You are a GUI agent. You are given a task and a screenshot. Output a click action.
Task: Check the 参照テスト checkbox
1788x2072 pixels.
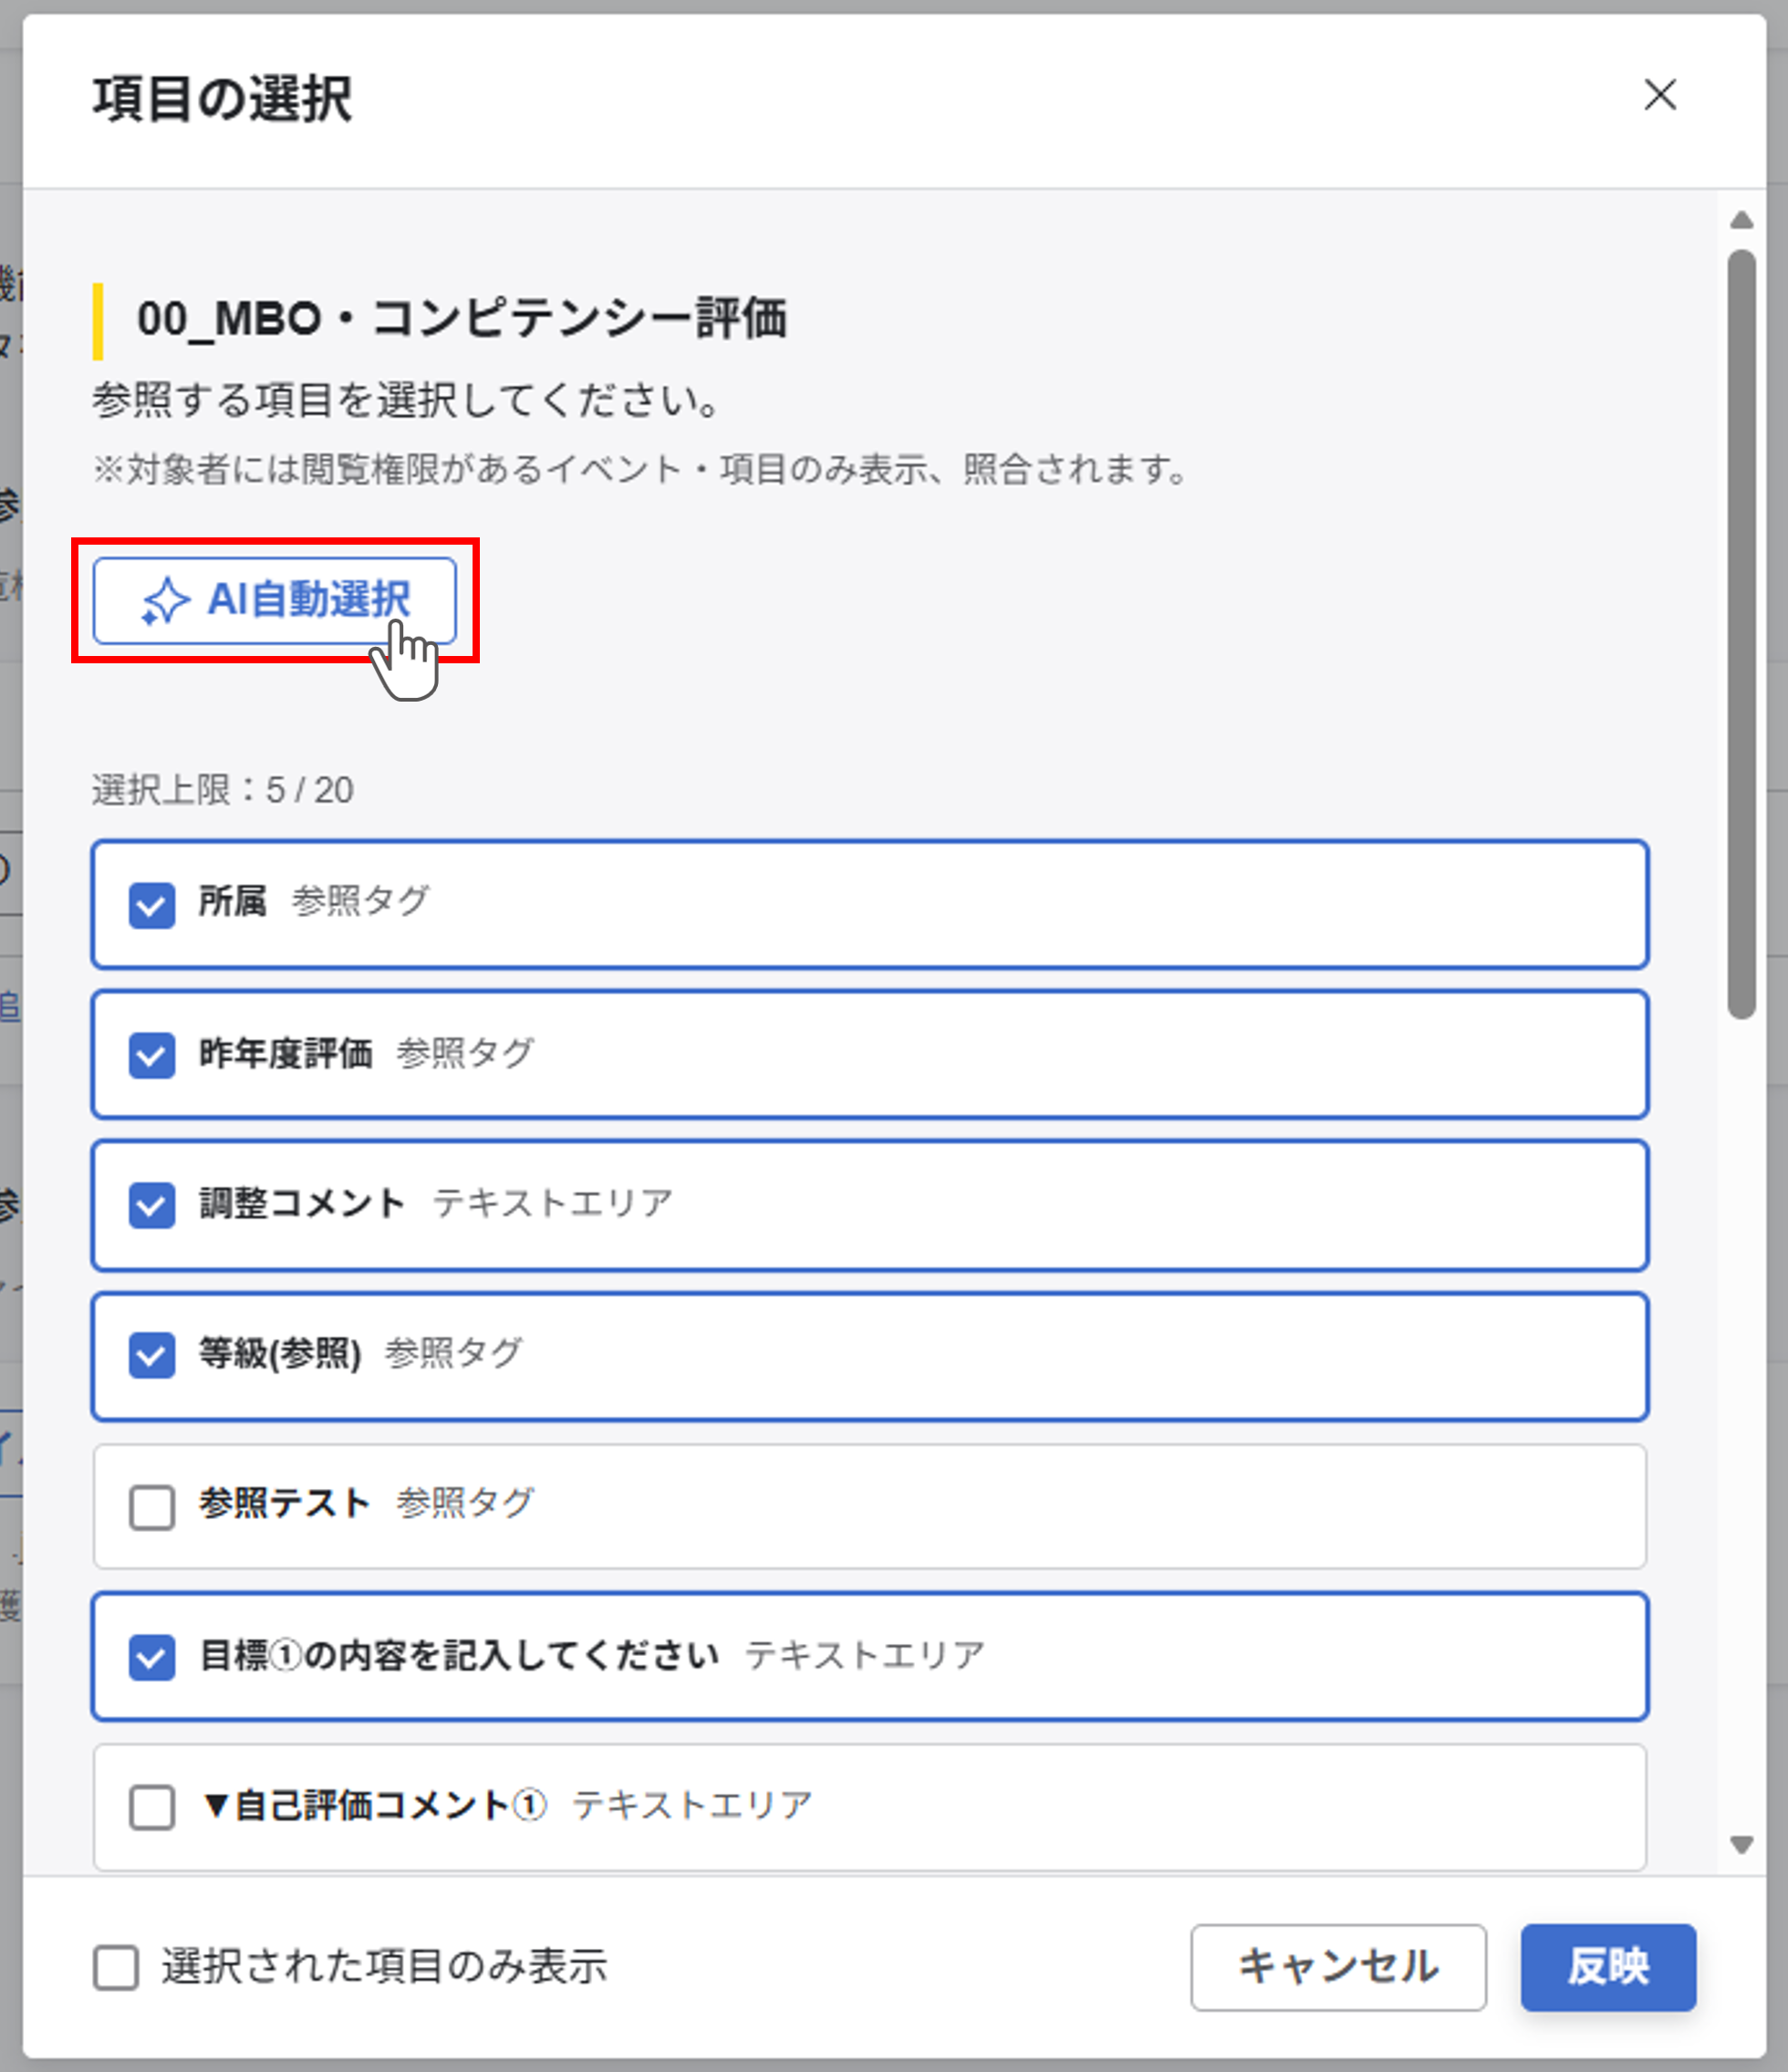click(152, 1506)
